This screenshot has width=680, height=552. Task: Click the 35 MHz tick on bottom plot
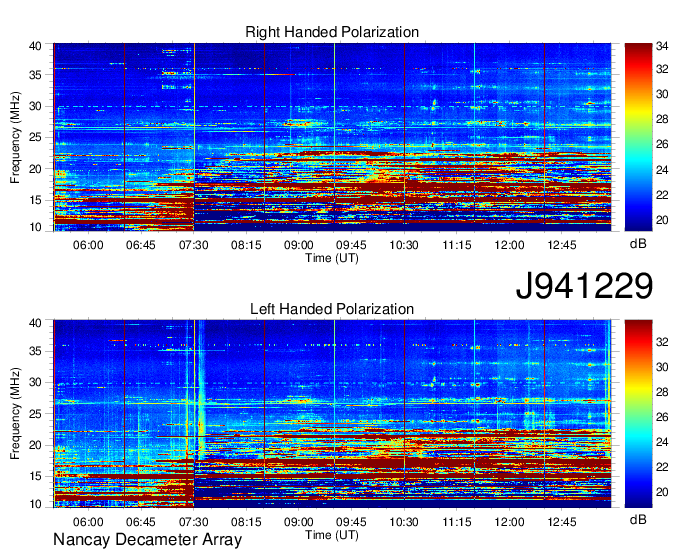[35, 351]
